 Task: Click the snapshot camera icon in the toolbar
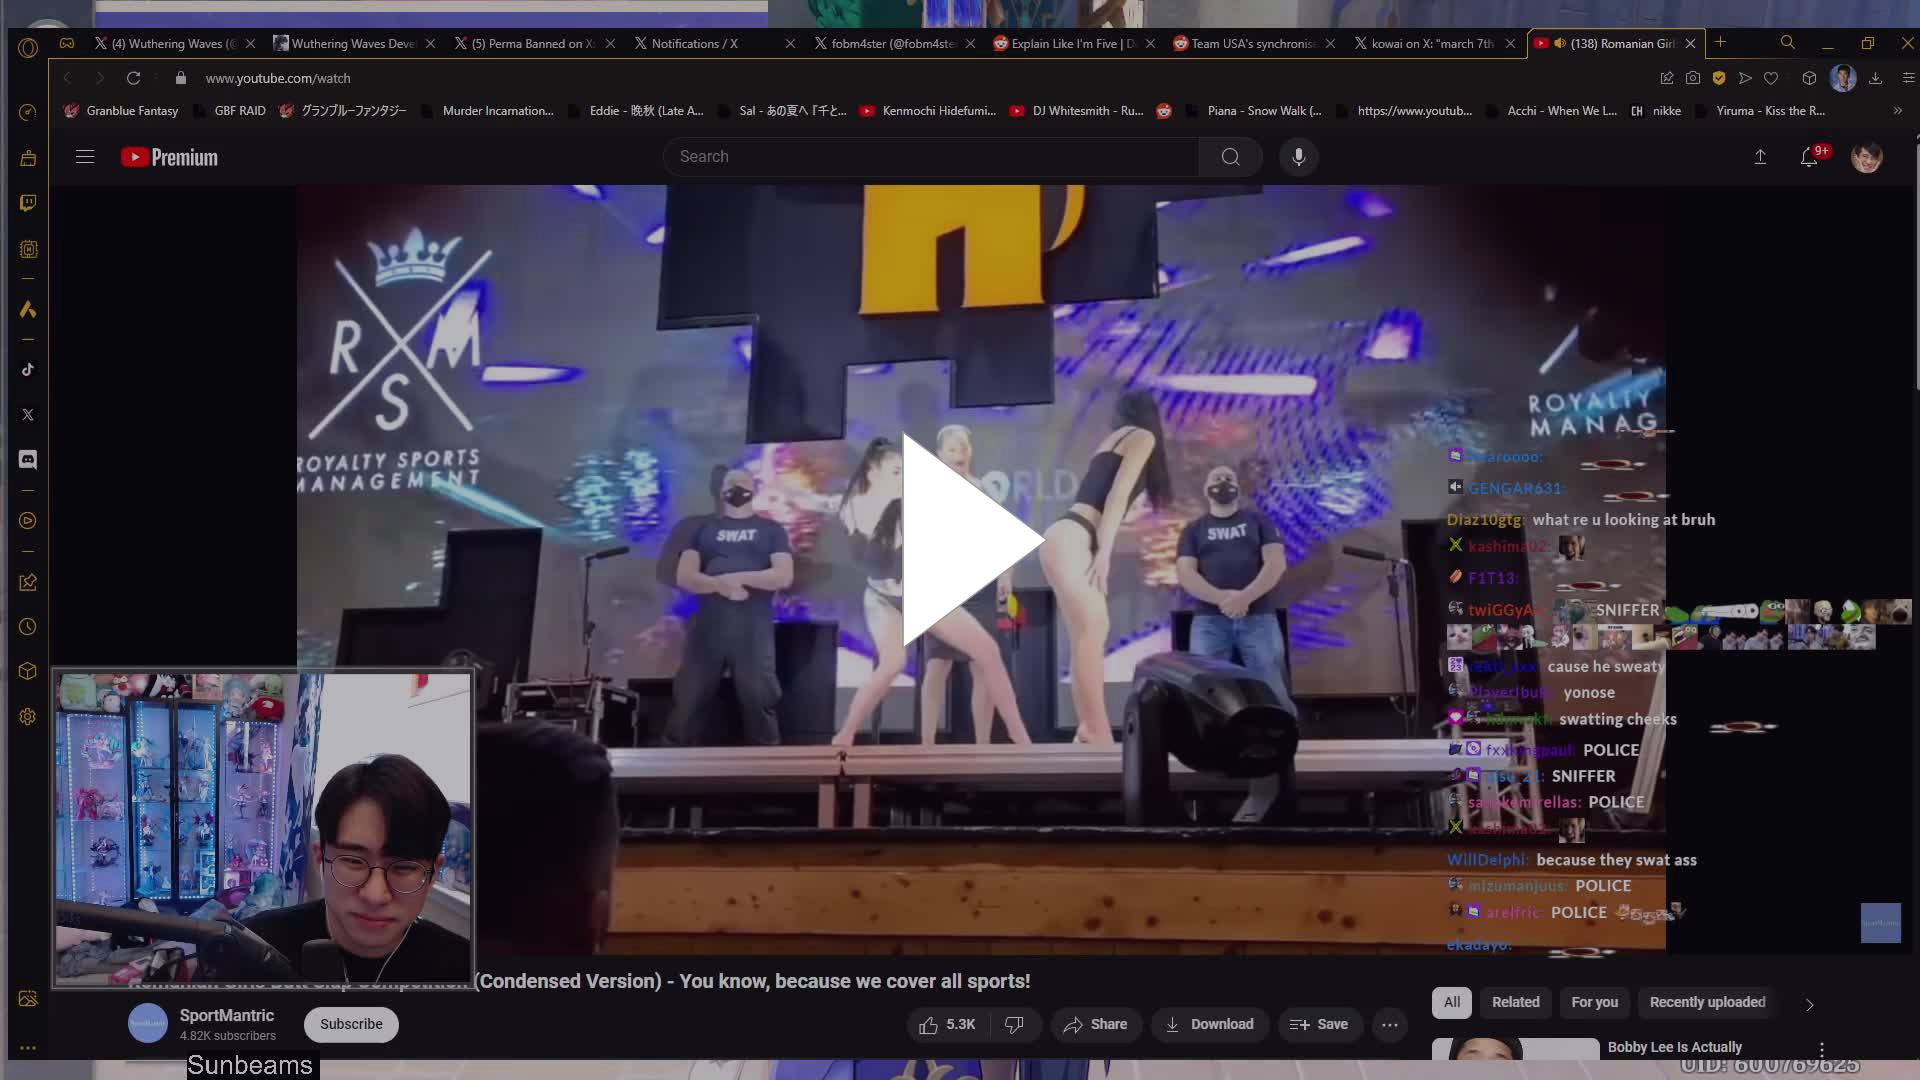[x=1692, y=78]
